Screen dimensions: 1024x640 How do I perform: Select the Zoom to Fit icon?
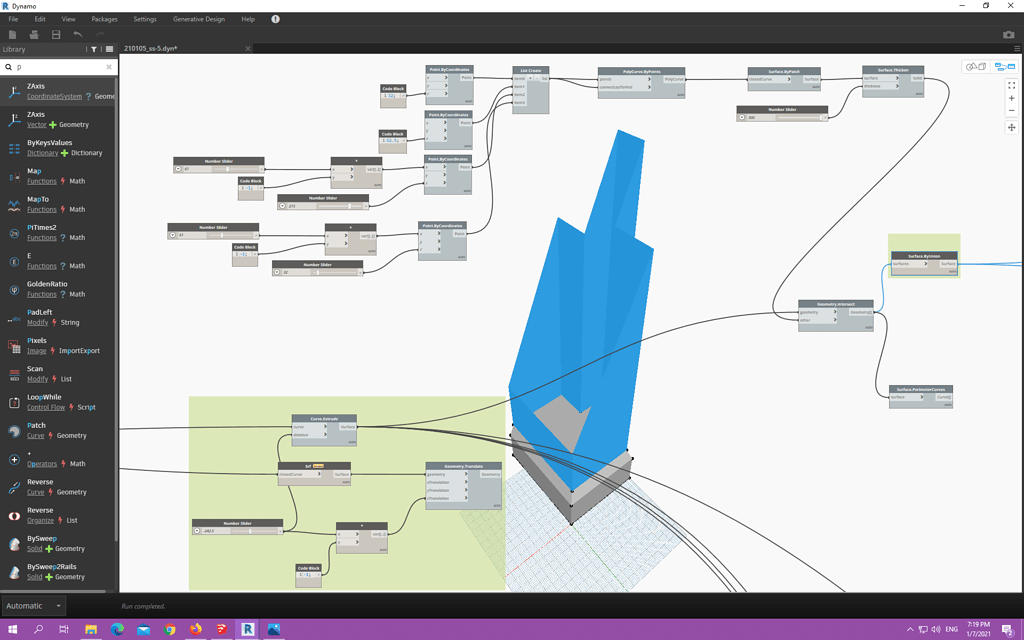(1011, 85)
